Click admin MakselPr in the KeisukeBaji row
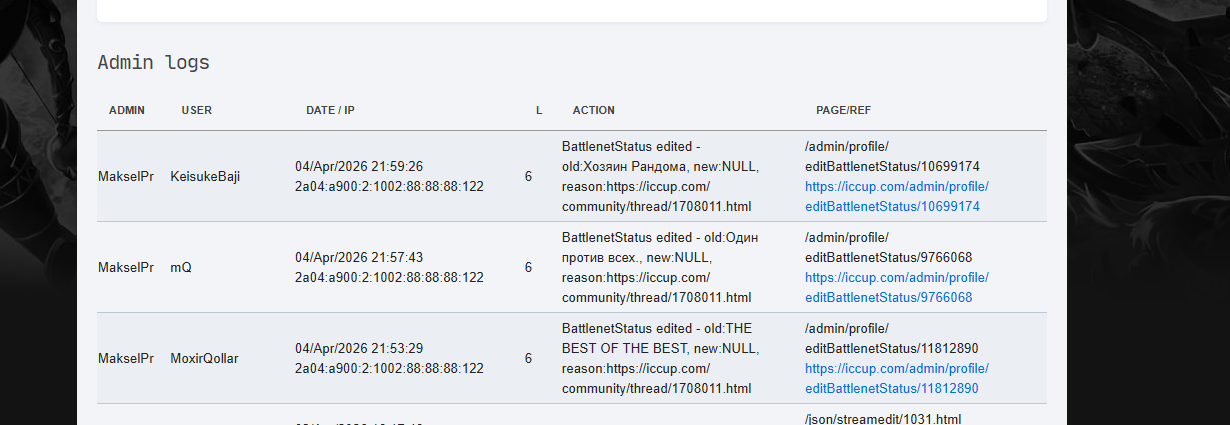 (126, 176)
